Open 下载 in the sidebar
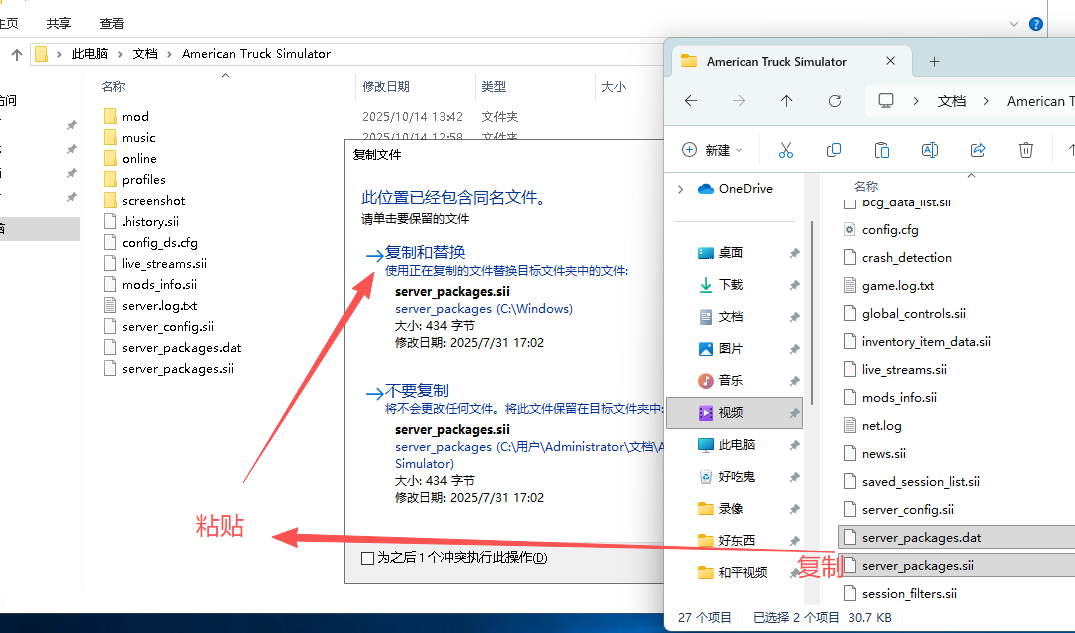The image size is (1075, 633). click(730, 285)
